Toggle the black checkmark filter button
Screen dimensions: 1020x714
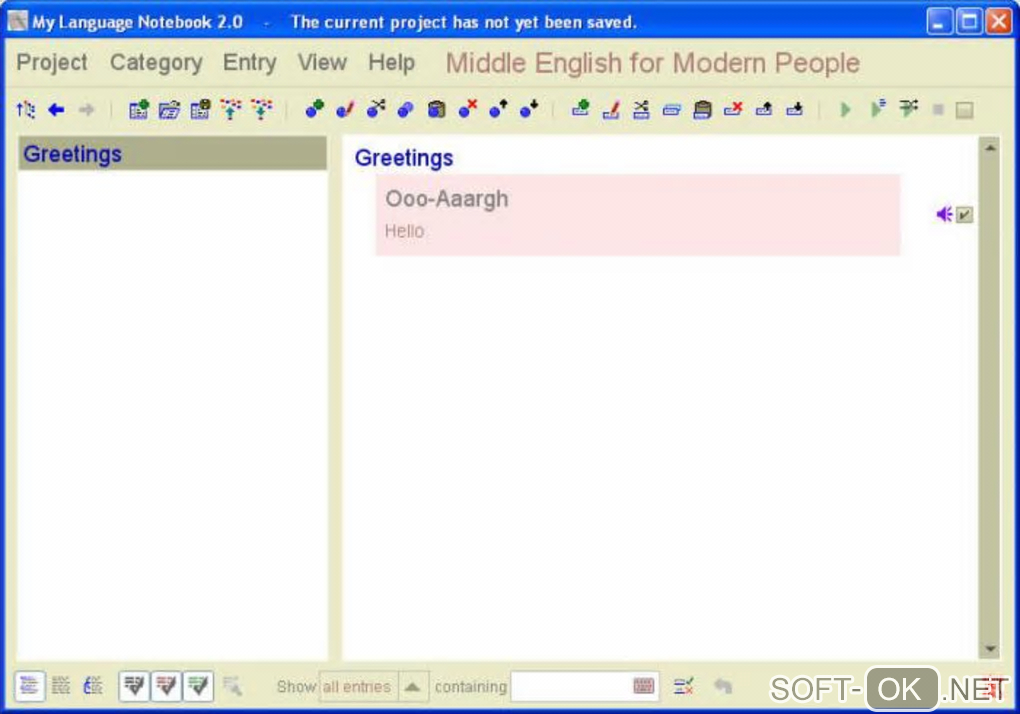(x=134, y=686)
